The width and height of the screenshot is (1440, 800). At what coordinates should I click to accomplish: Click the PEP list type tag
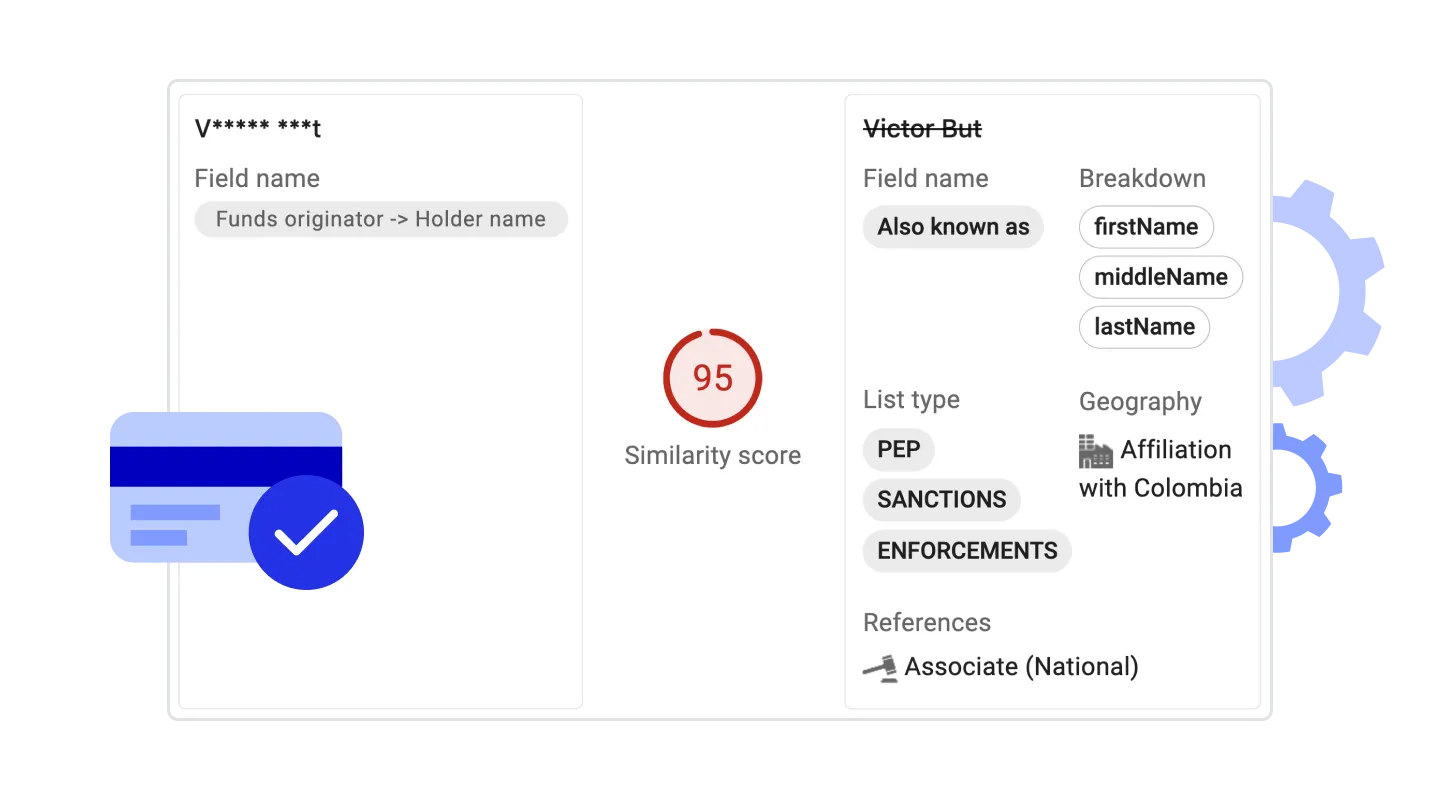(x=898, y=450)
